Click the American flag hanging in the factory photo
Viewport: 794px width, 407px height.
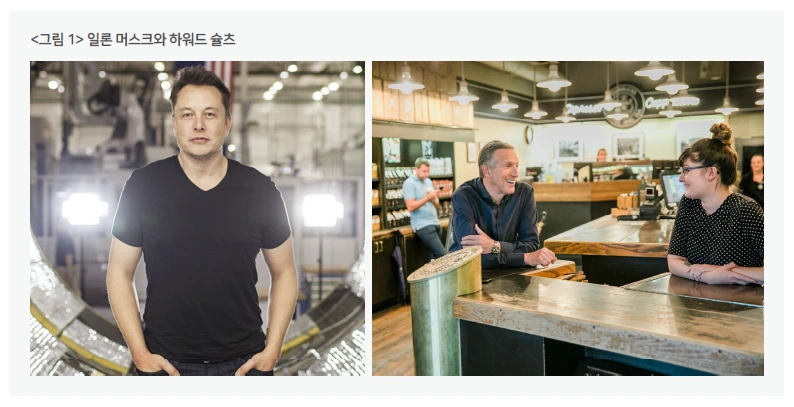coord(219,73)
